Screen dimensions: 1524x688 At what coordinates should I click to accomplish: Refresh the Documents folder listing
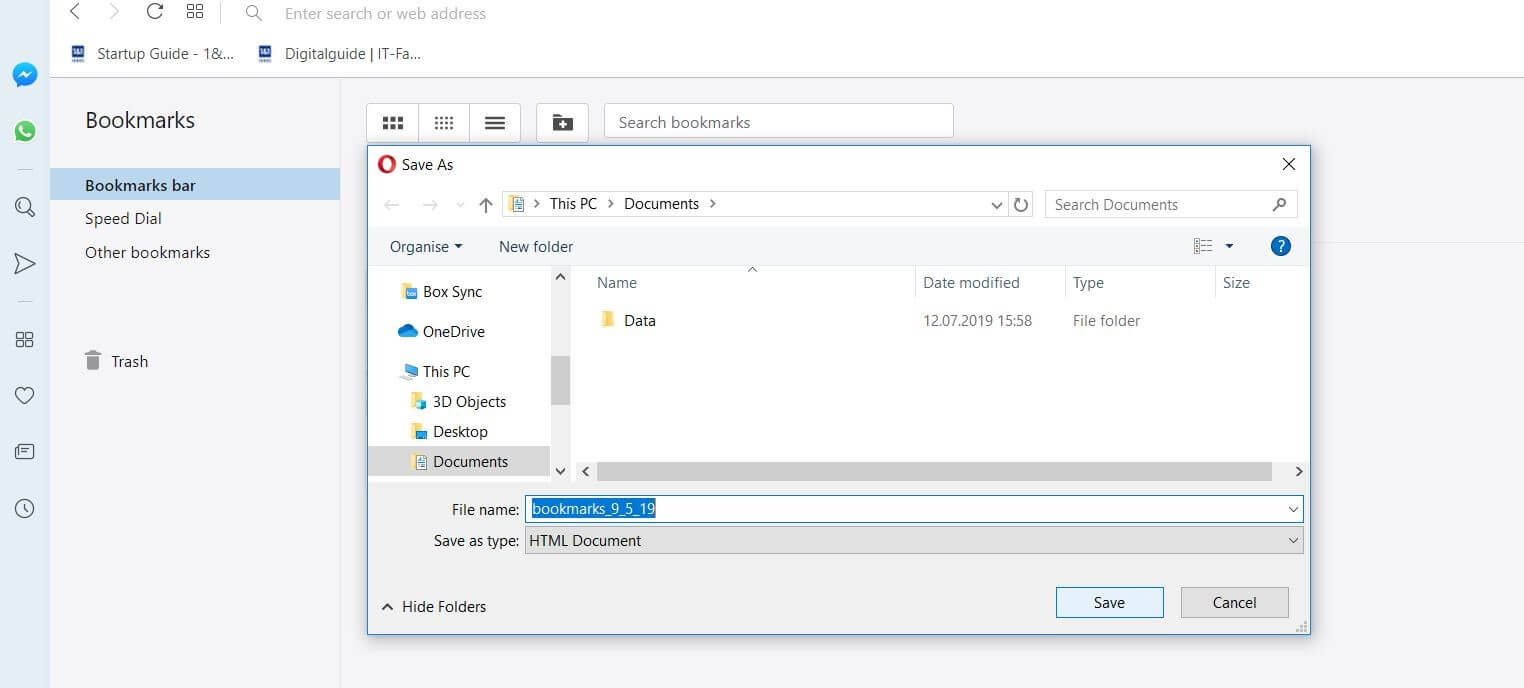coord(1021,204)
